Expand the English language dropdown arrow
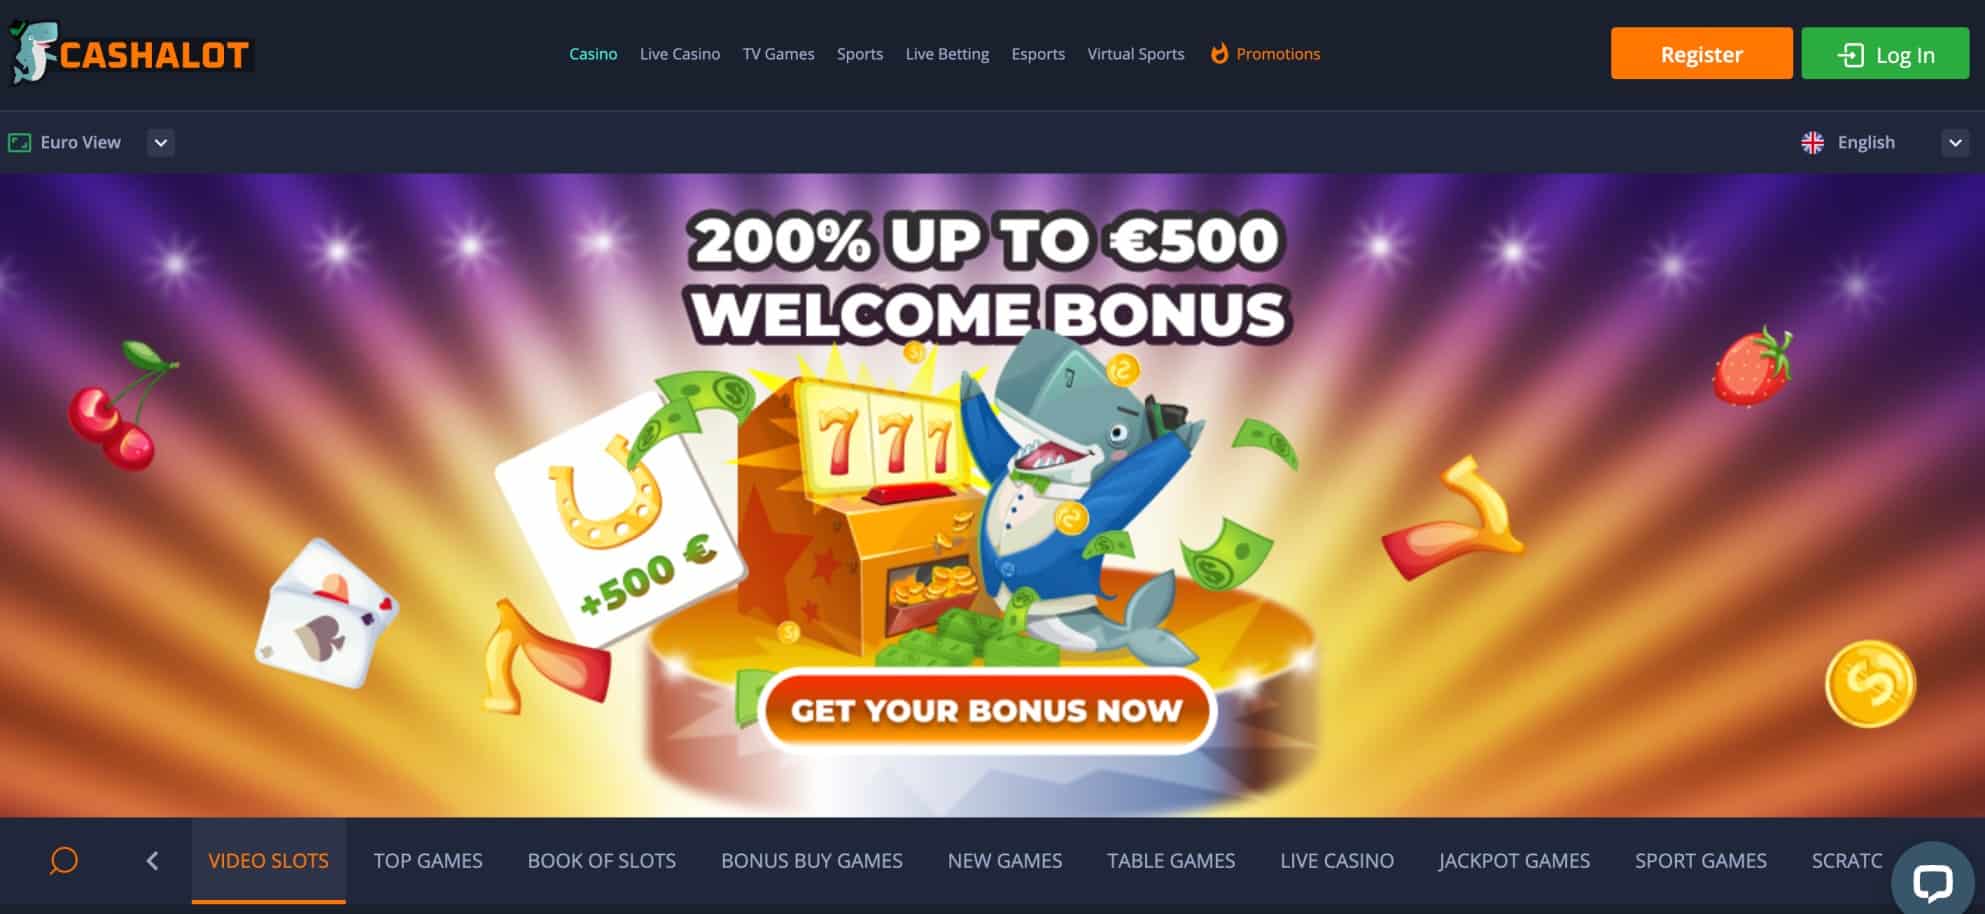This screenshot has height=914, width=1985. pyautogui.click(x=1955, y=143)
